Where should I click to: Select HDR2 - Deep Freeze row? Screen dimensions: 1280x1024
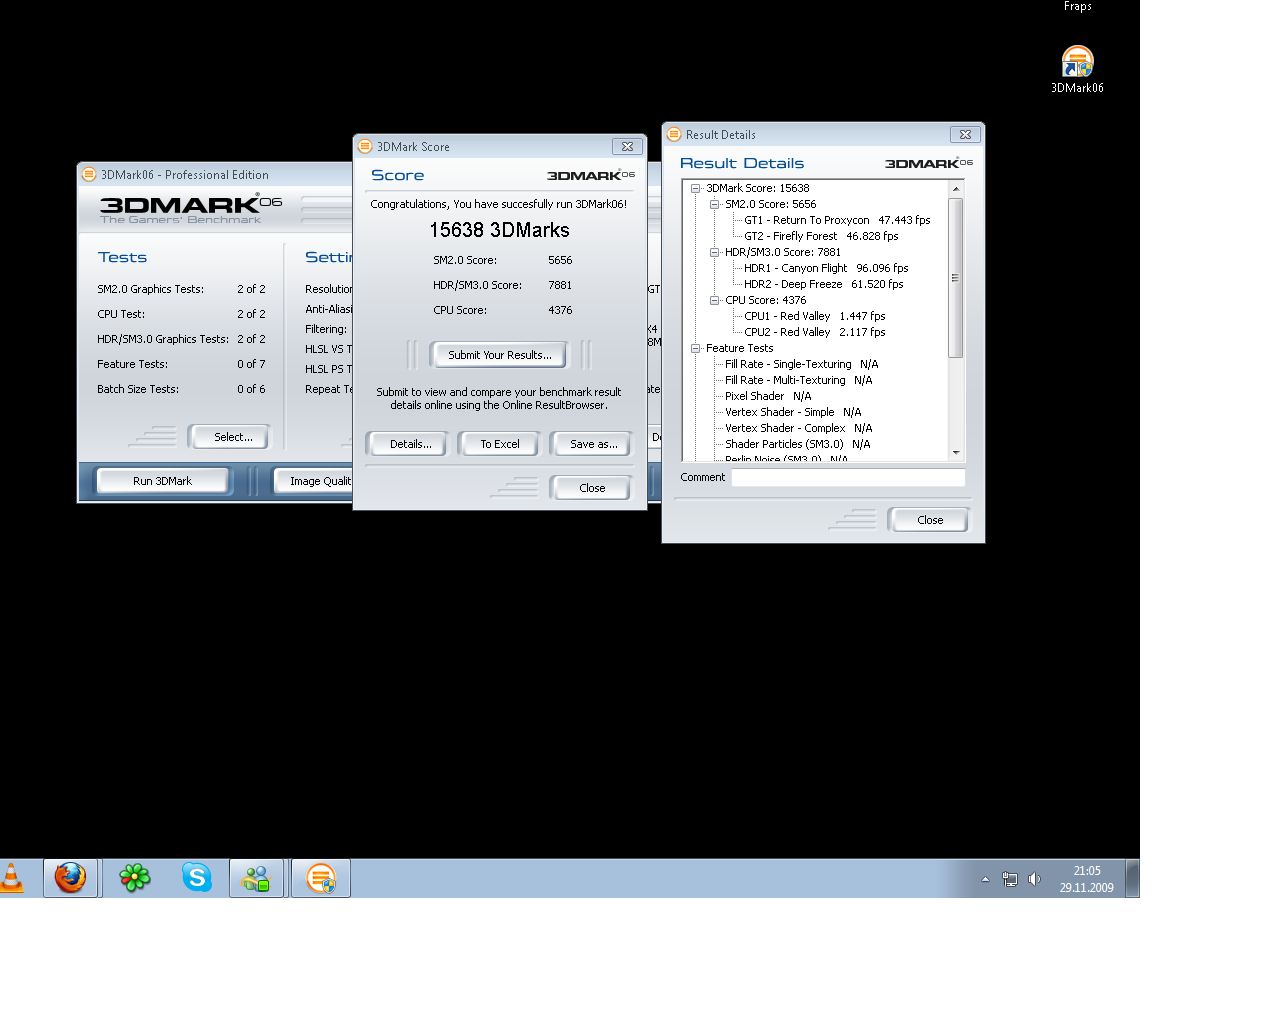pos(823,284)
